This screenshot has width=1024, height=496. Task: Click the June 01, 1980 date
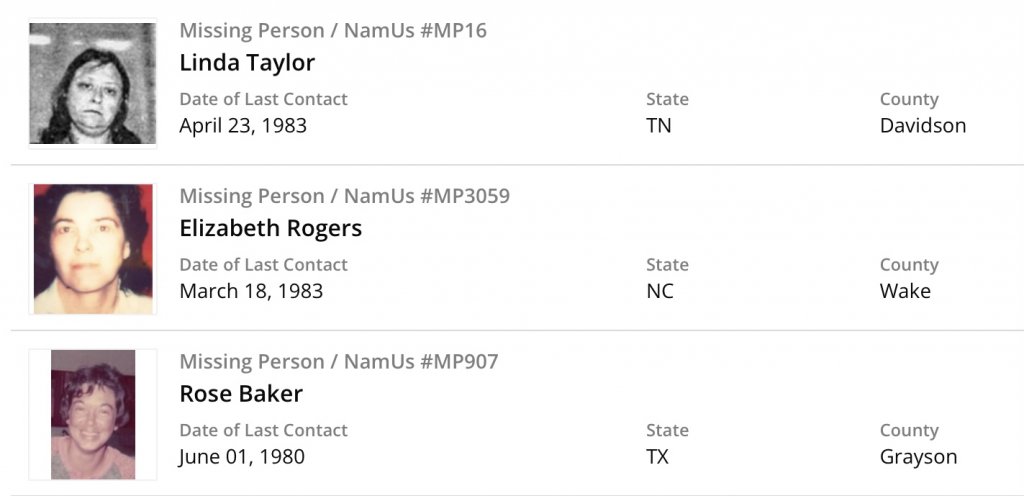[242, 457]
